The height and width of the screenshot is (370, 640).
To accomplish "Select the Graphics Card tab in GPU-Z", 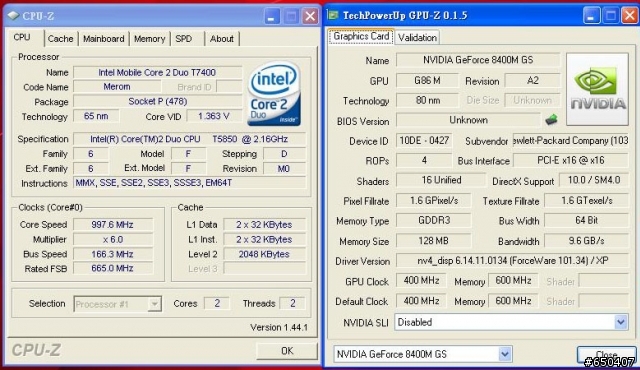I will pyautogui.click(x=361, y=36).
